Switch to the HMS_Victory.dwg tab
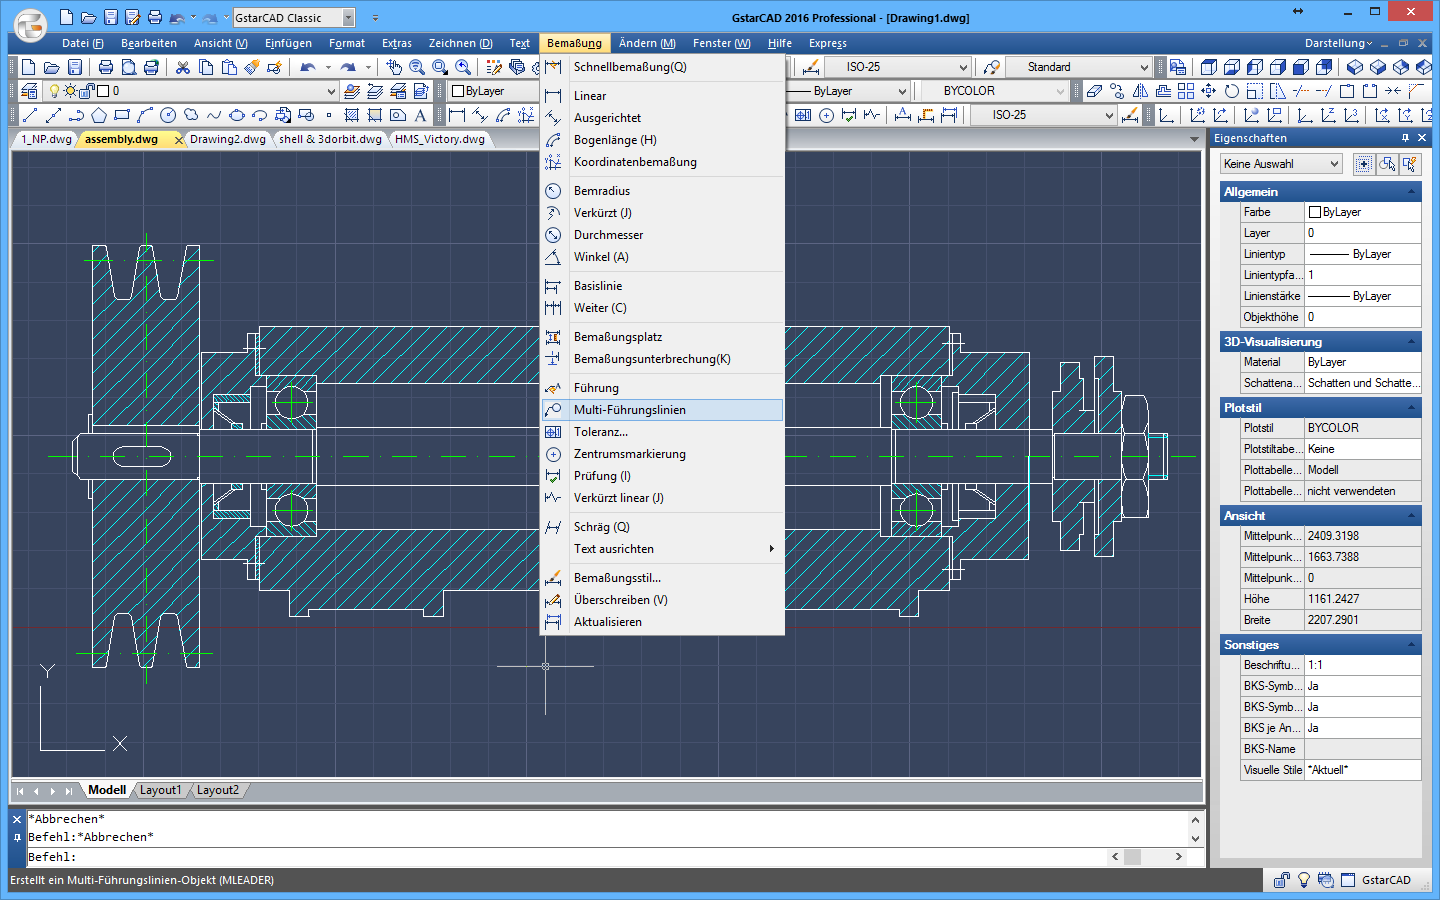The height and width of the screenshot is (900, 1440). [440, 139]
